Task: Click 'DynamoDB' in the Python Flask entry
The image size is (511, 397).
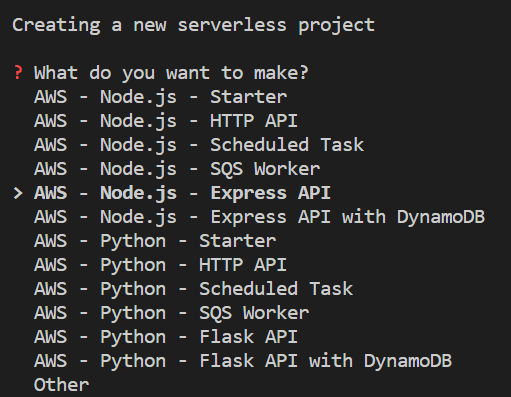Action: [x=408, y=361]
